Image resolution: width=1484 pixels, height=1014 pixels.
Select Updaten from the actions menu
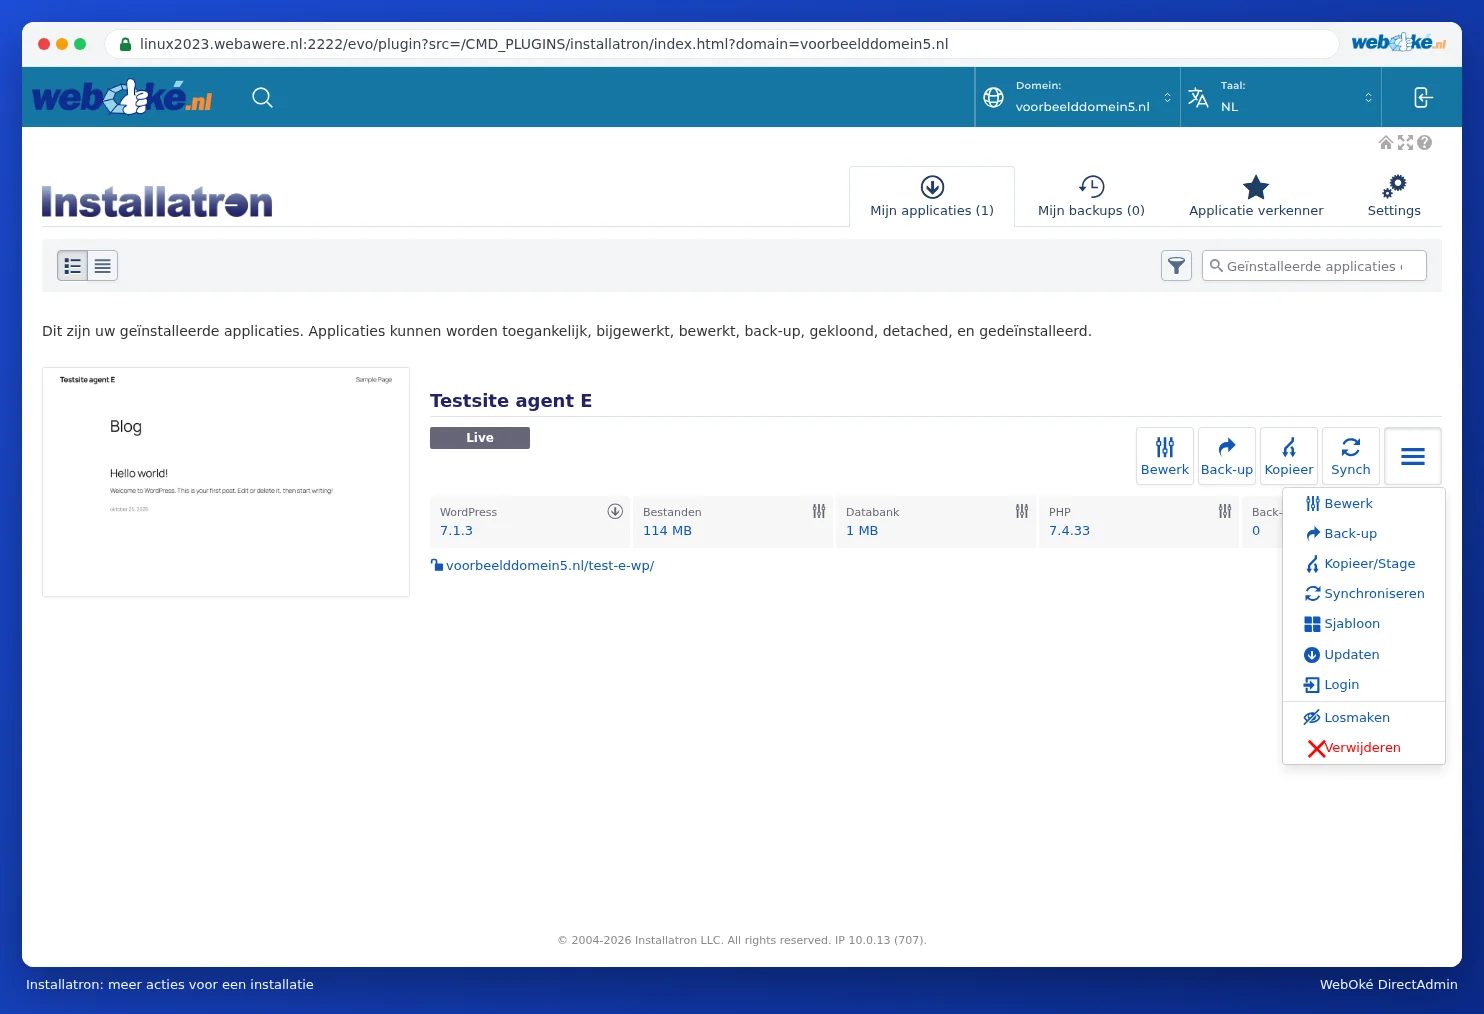click(x=1364, y=655)
